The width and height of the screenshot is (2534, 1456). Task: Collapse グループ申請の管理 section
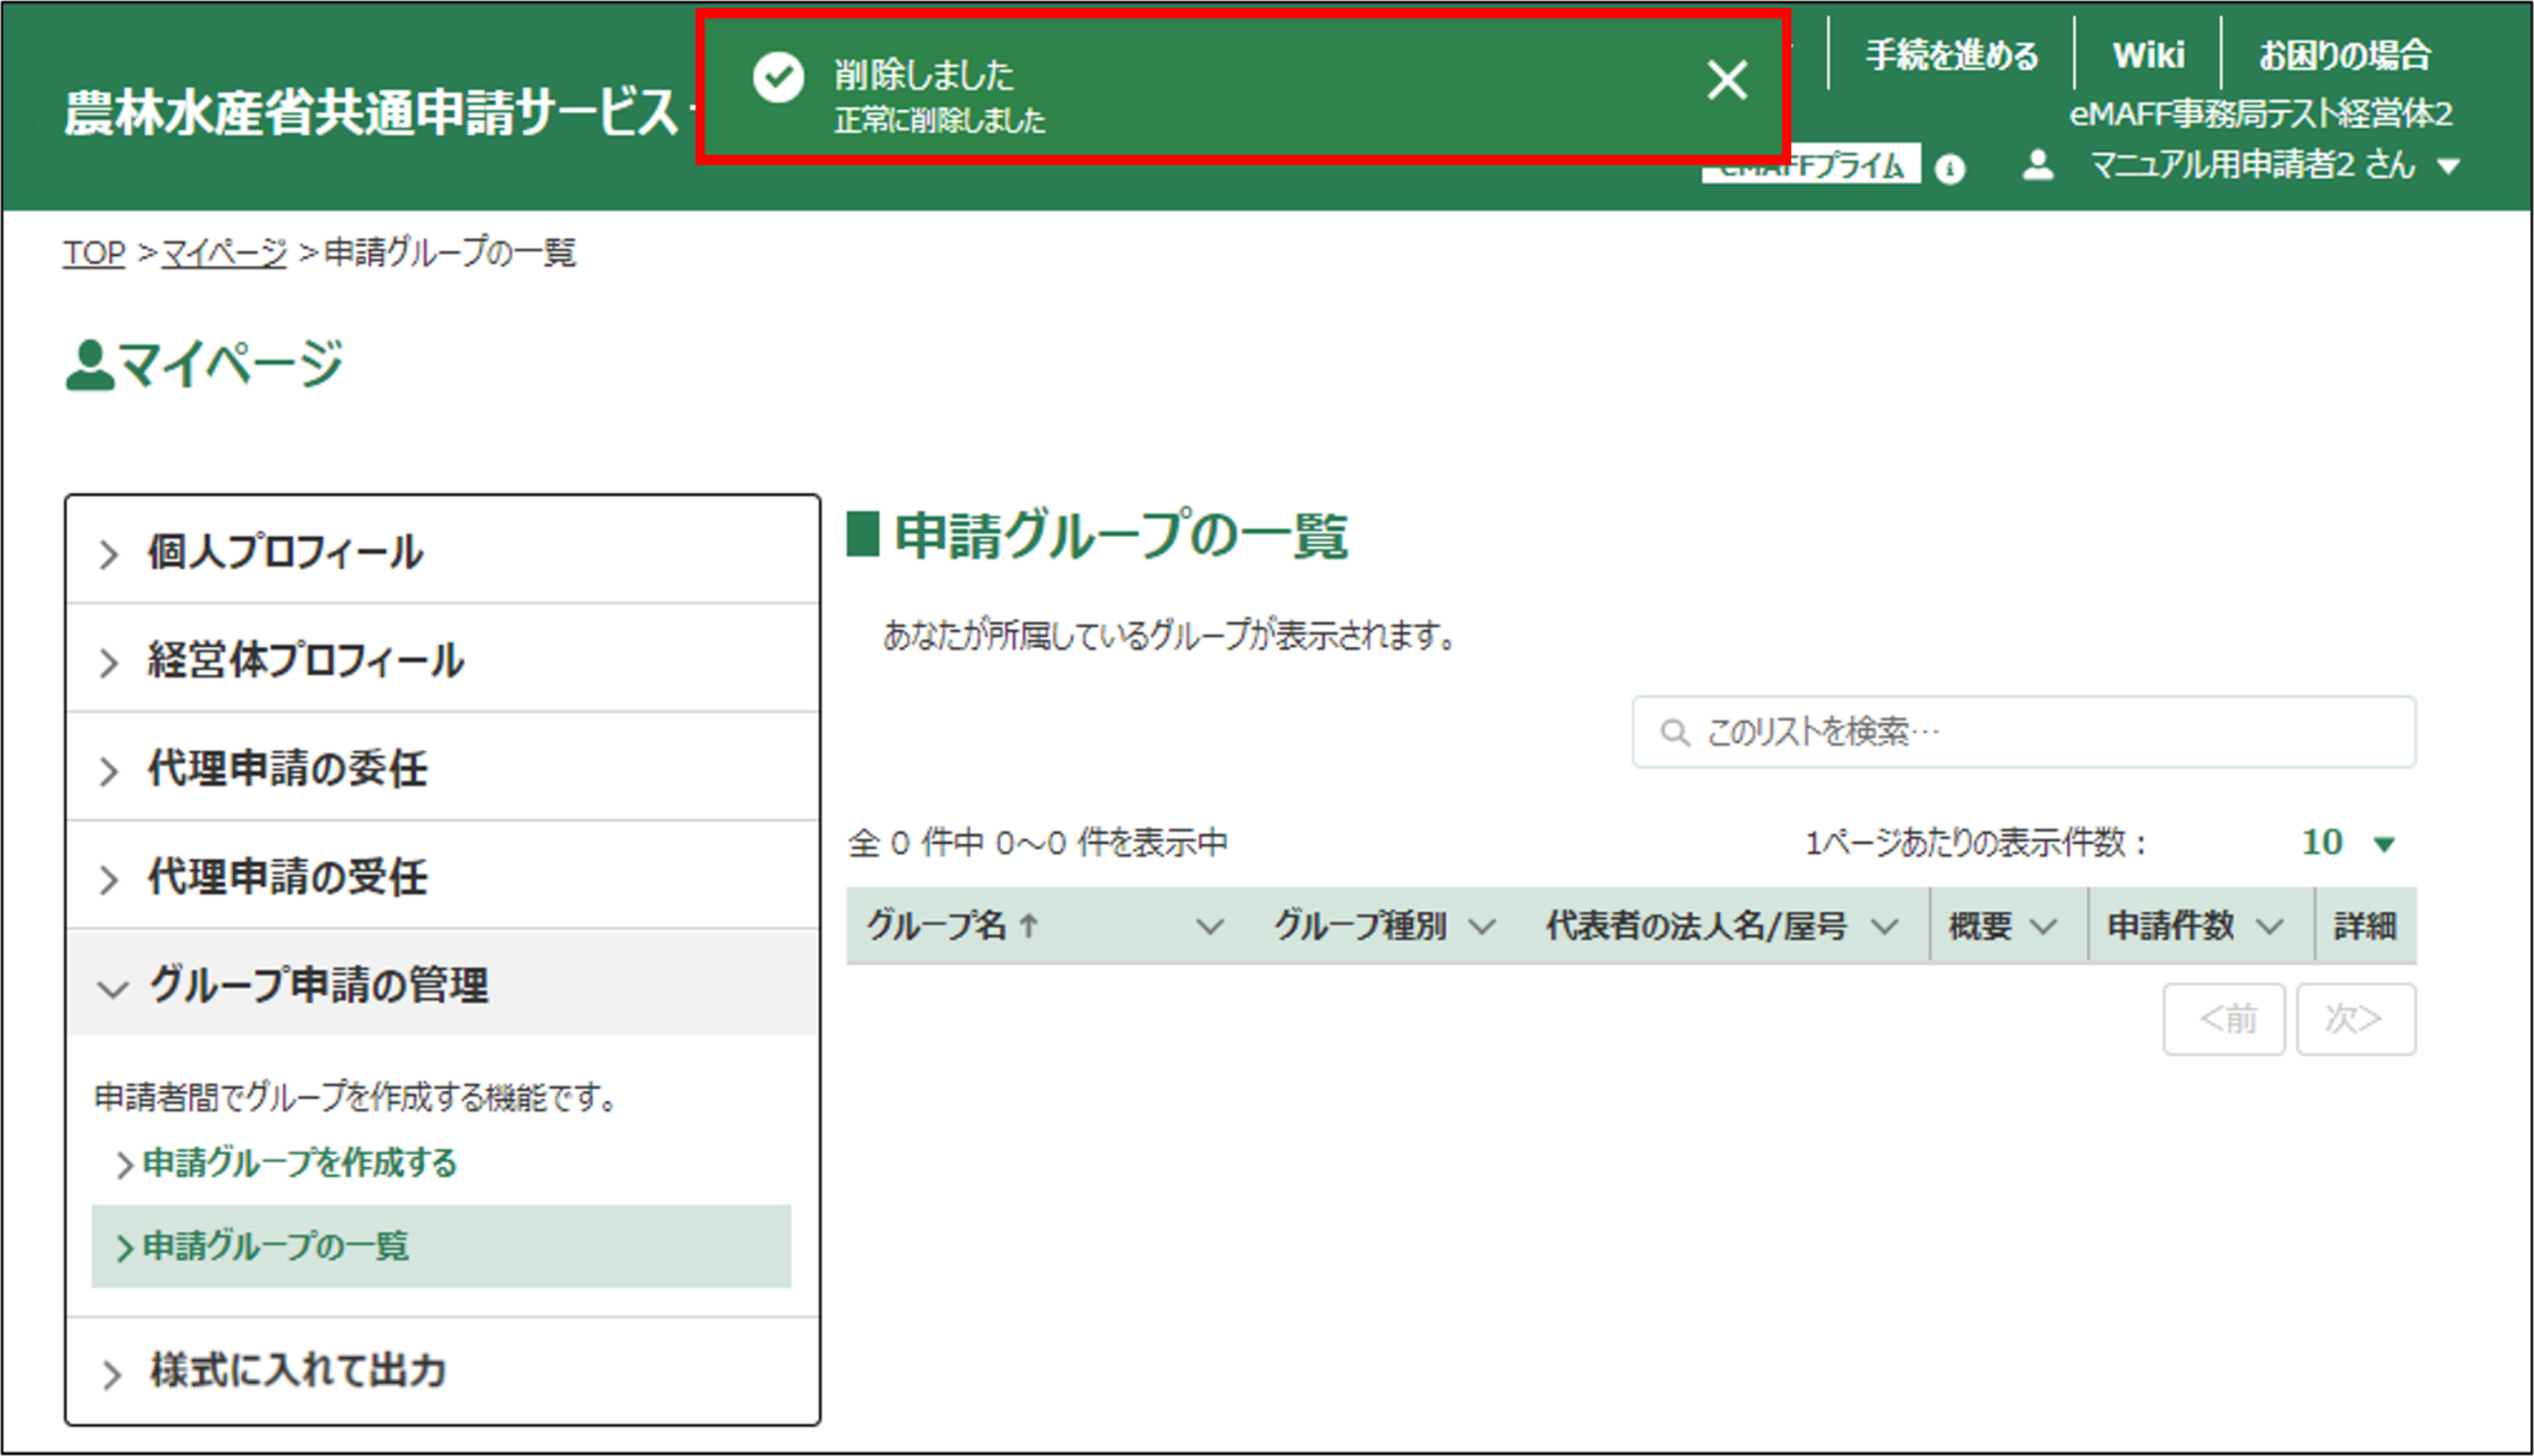318,986
